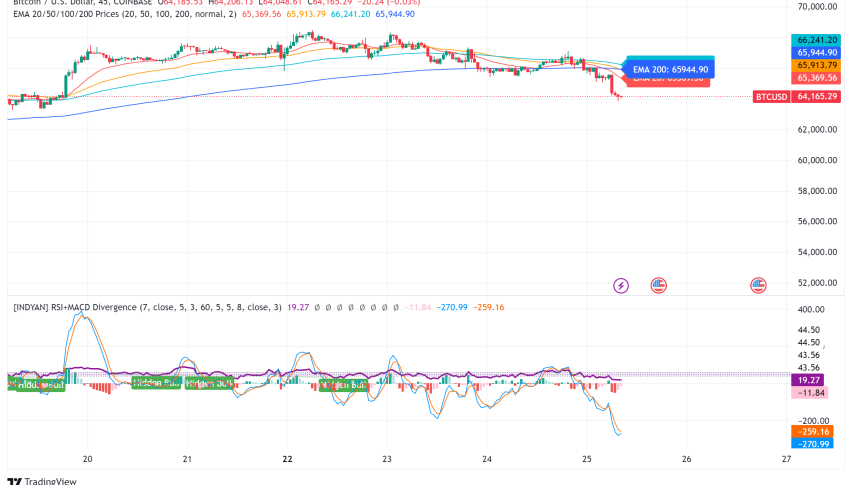Click the purple 19.27 axis label

point(808,380)
